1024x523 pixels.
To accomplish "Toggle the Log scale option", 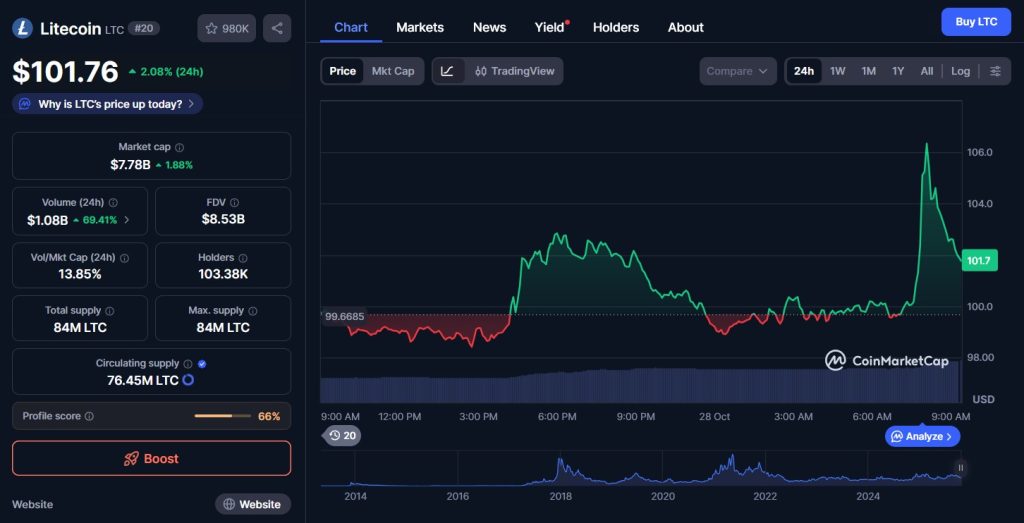I will pos(960,71).
